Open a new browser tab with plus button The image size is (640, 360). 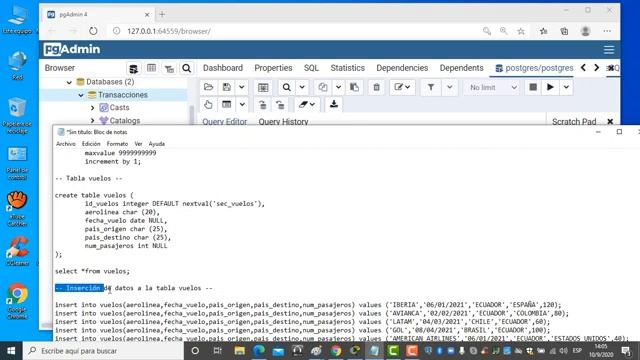tap(162, 15)
